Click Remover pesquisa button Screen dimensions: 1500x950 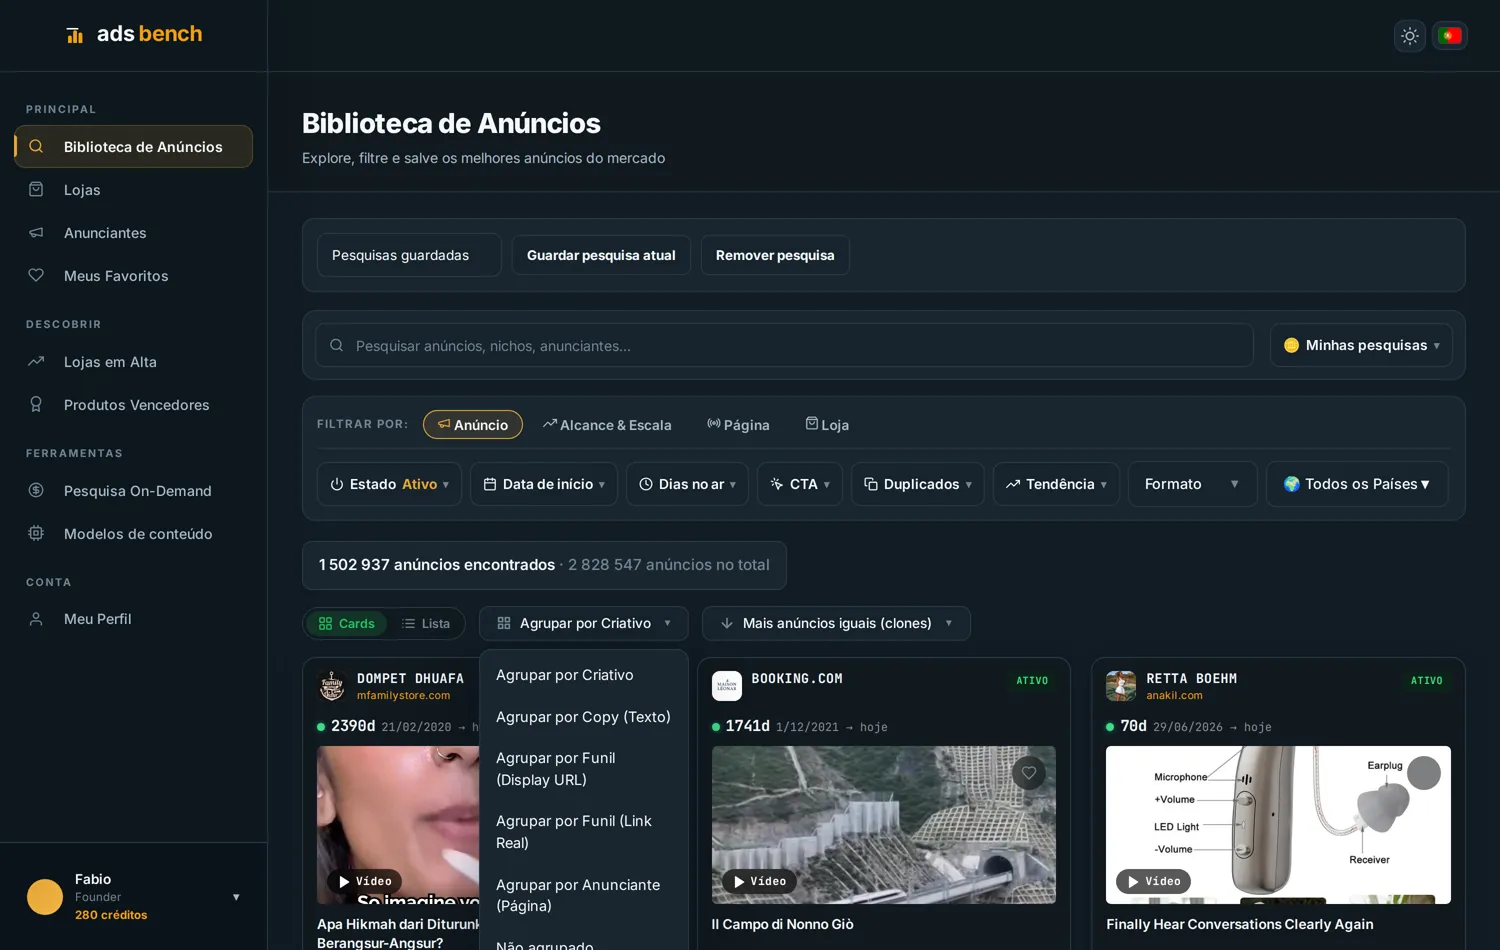click(775, 255)
